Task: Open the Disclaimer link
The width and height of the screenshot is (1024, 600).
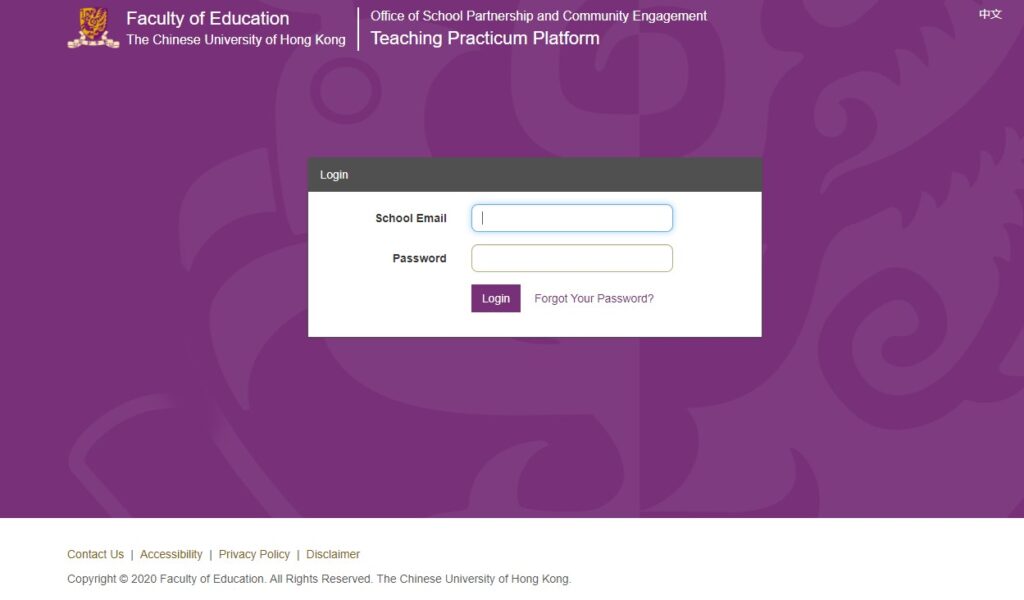Action: [333, 554]
